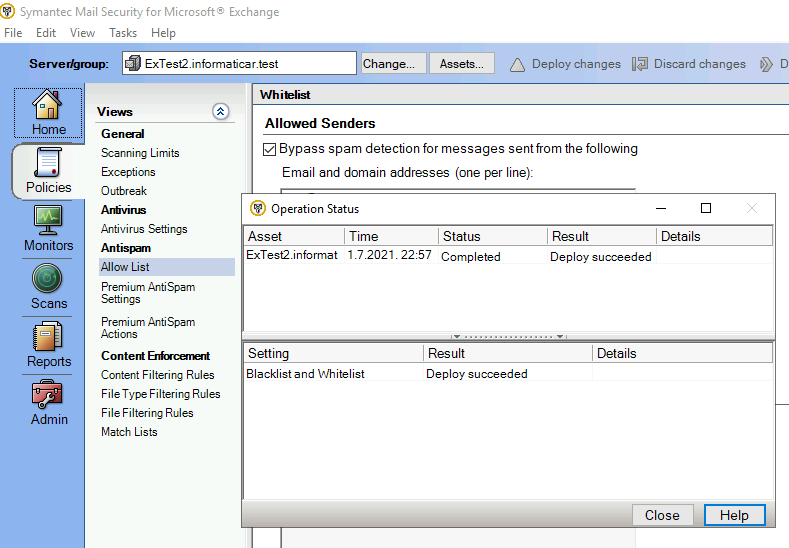Image resolution: width=789 pixels, height=548 pixels.
Task: Click the Deploy changes triangle icon
Action: coord(517,64)
